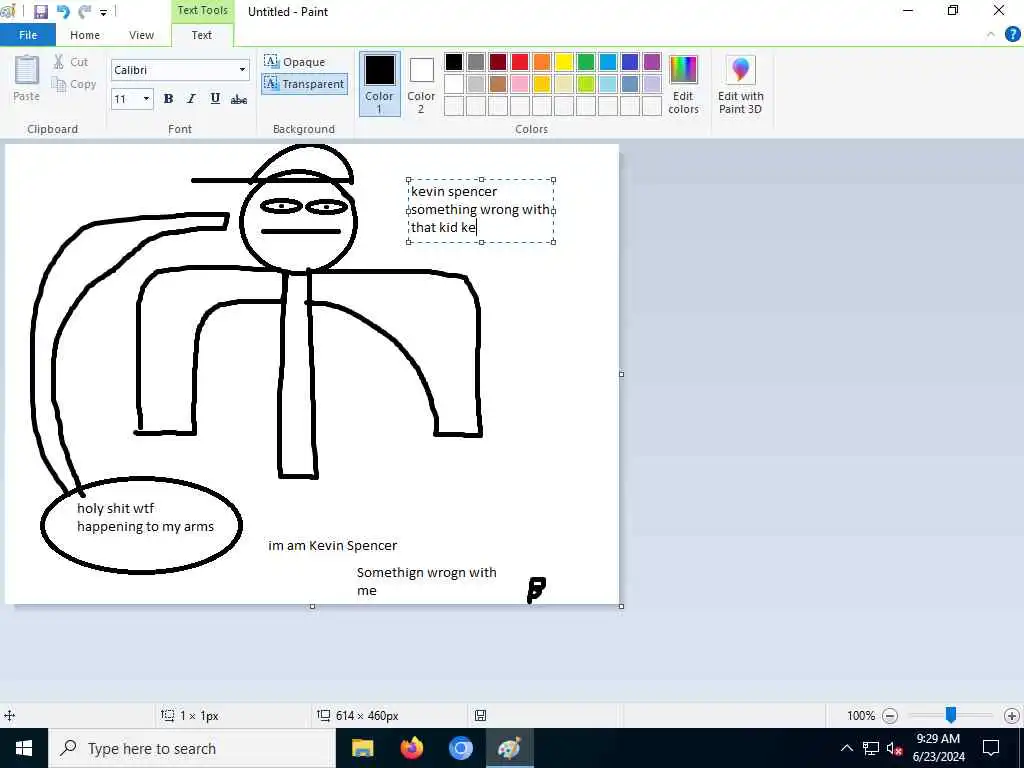
Task: Open Firefox from the taskbar
Action: [411, 748]
